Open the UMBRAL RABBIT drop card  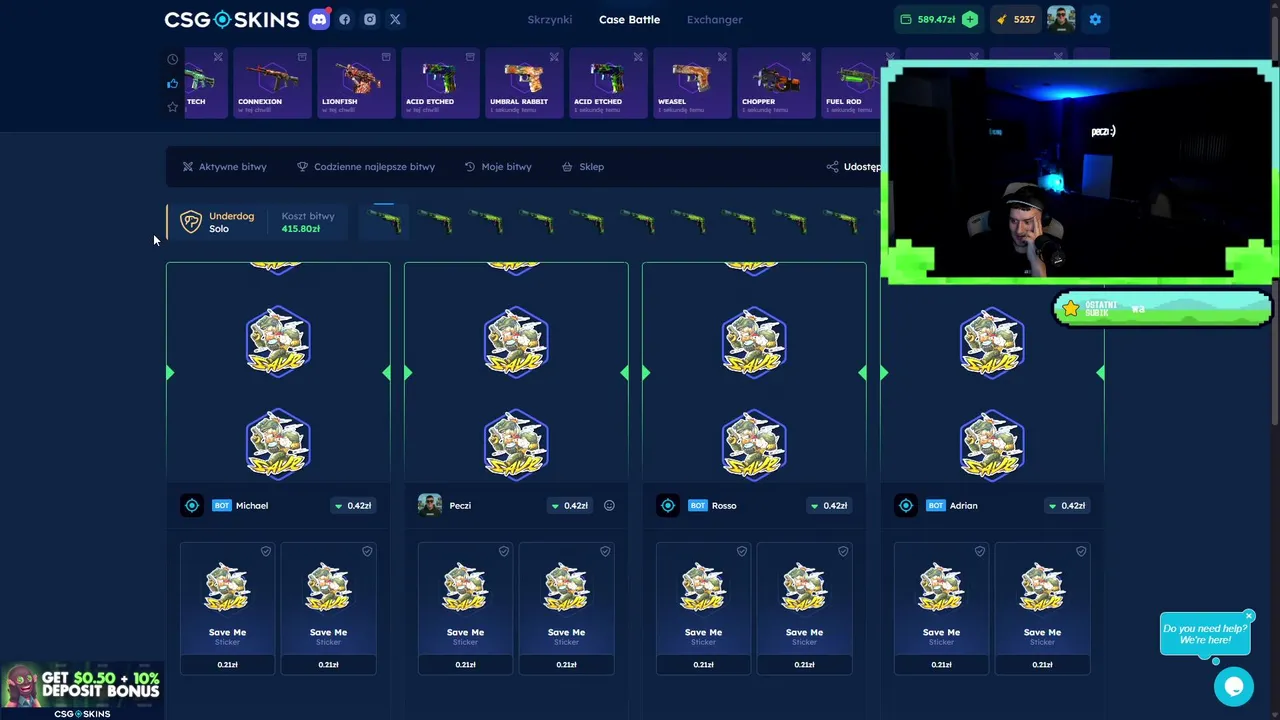(524, 83)
